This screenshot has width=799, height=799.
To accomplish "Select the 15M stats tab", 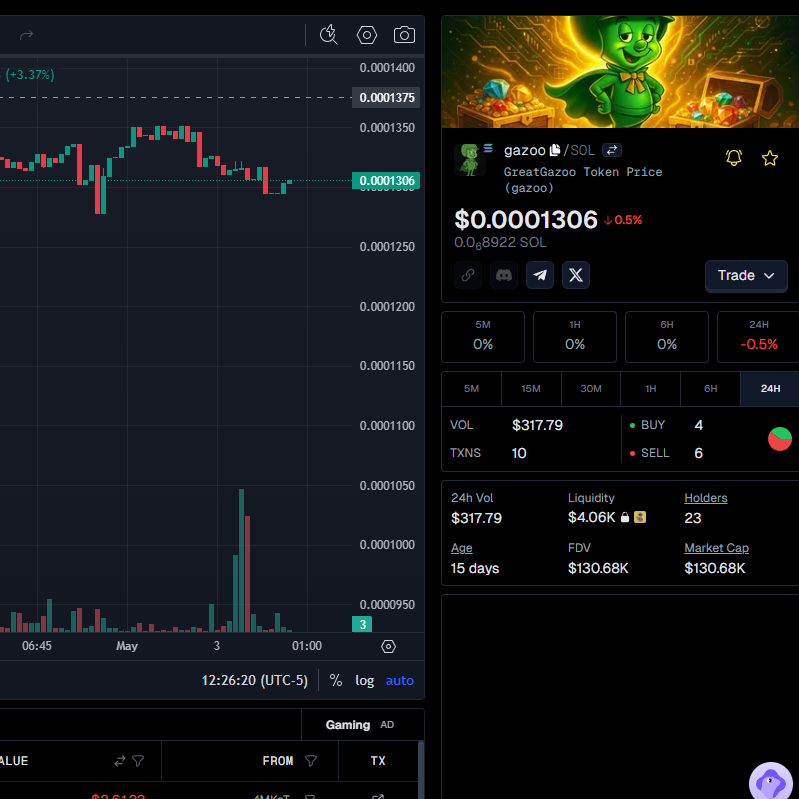I will [x=531, y=389].
